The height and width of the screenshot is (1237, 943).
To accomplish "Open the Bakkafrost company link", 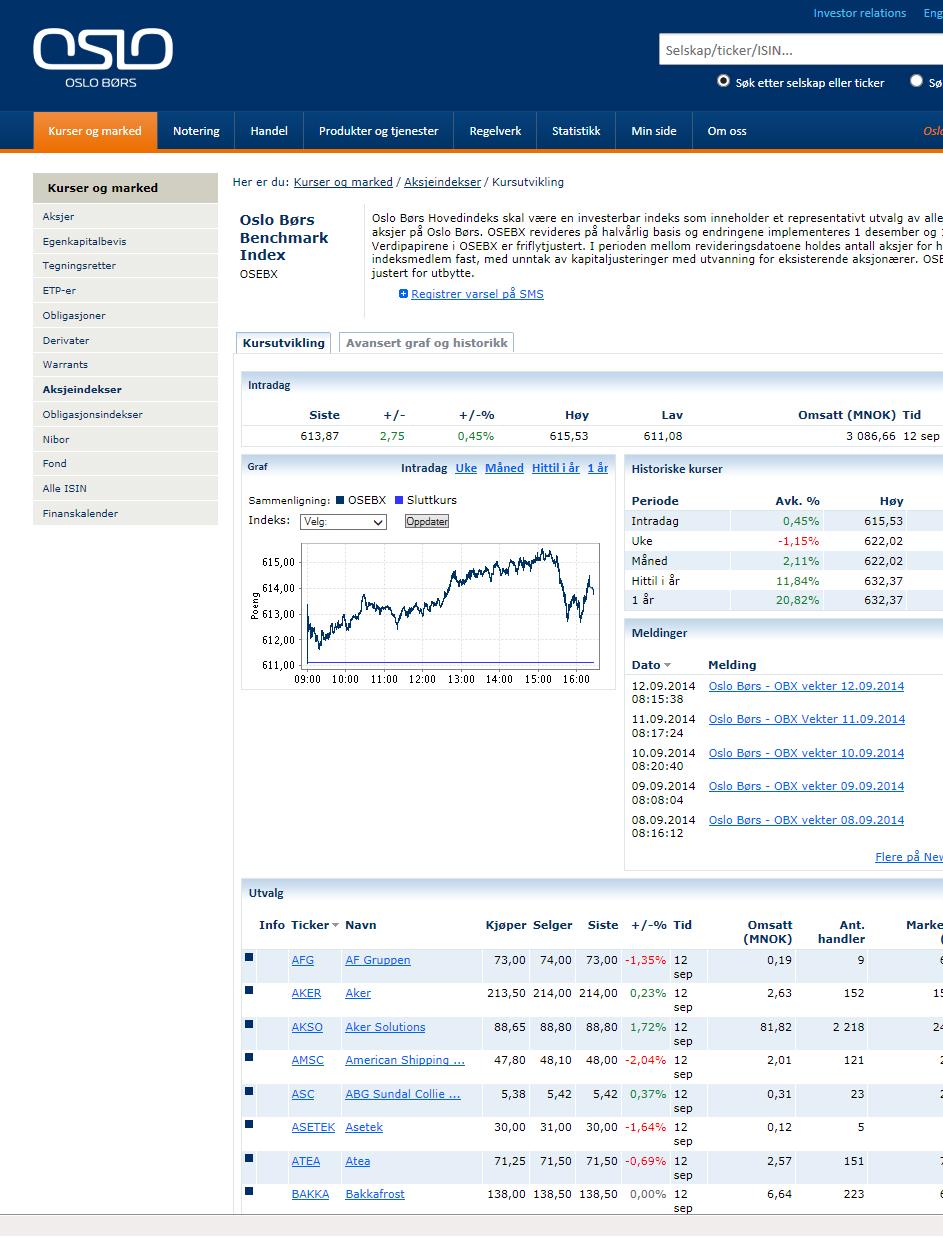I will 375,1194.
